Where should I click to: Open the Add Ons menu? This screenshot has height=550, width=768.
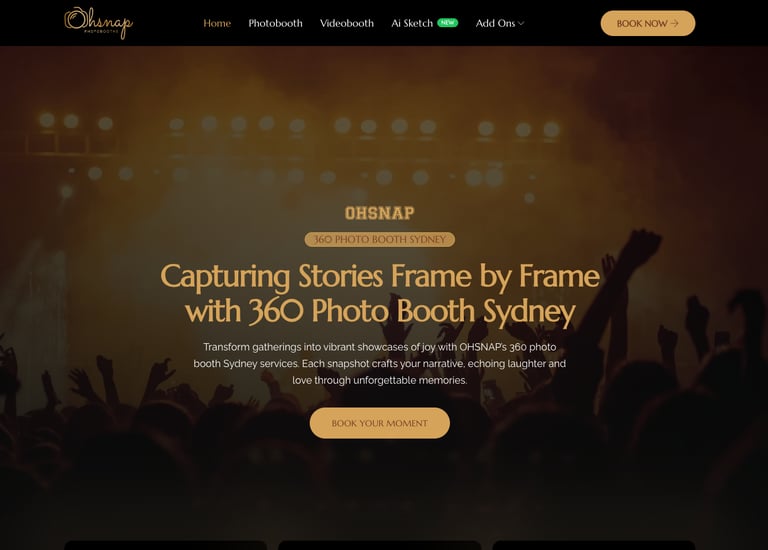point(500,23)
